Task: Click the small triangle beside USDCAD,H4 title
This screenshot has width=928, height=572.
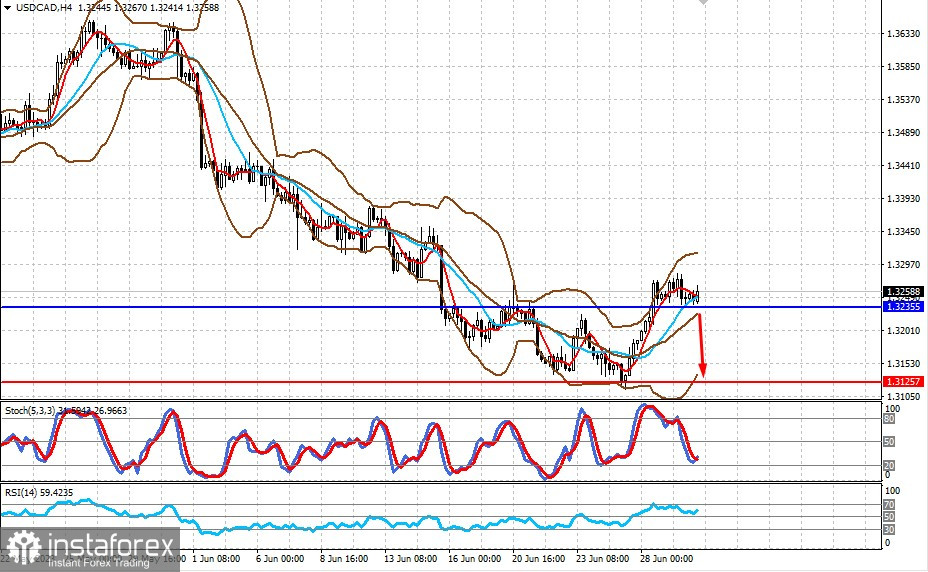Action: [x=7, y=8]
